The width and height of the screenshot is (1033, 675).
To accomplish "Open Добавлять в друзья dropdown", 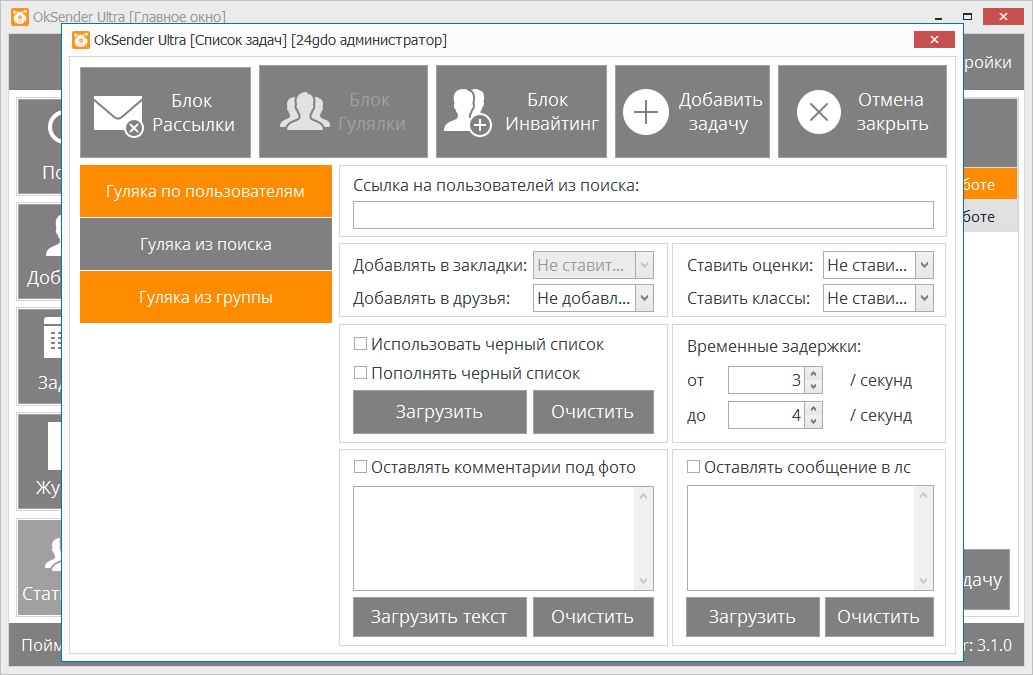I will tap(644, 297).
